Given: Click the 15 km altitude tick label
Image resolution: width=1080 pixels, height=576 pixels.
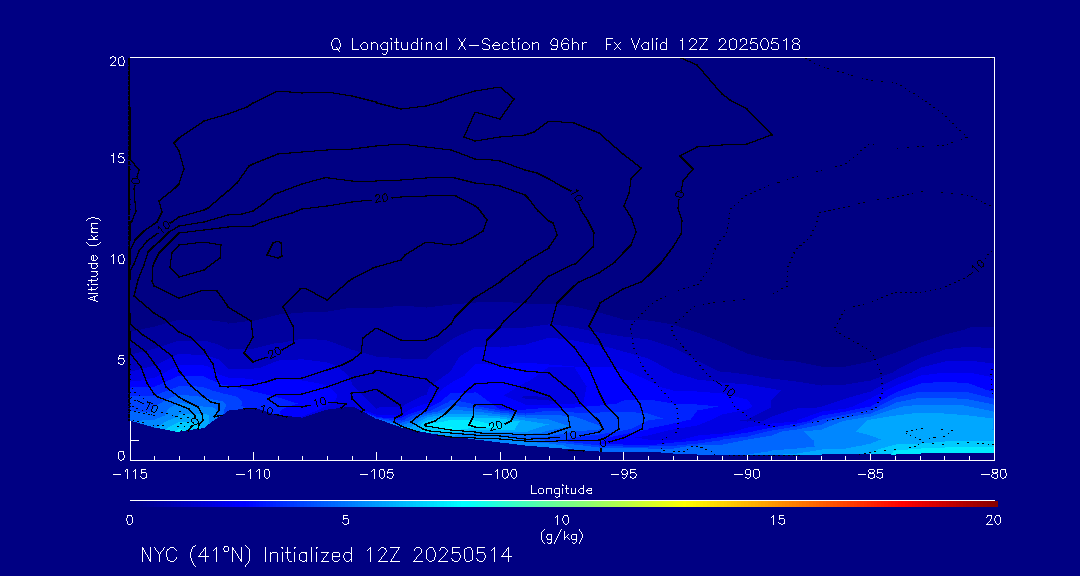Looking at the screenshot, I should (x=115, y=159).
